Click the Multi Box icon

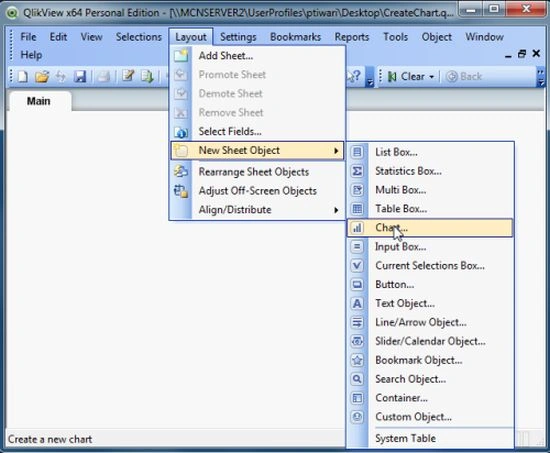[x=357, y=190]
